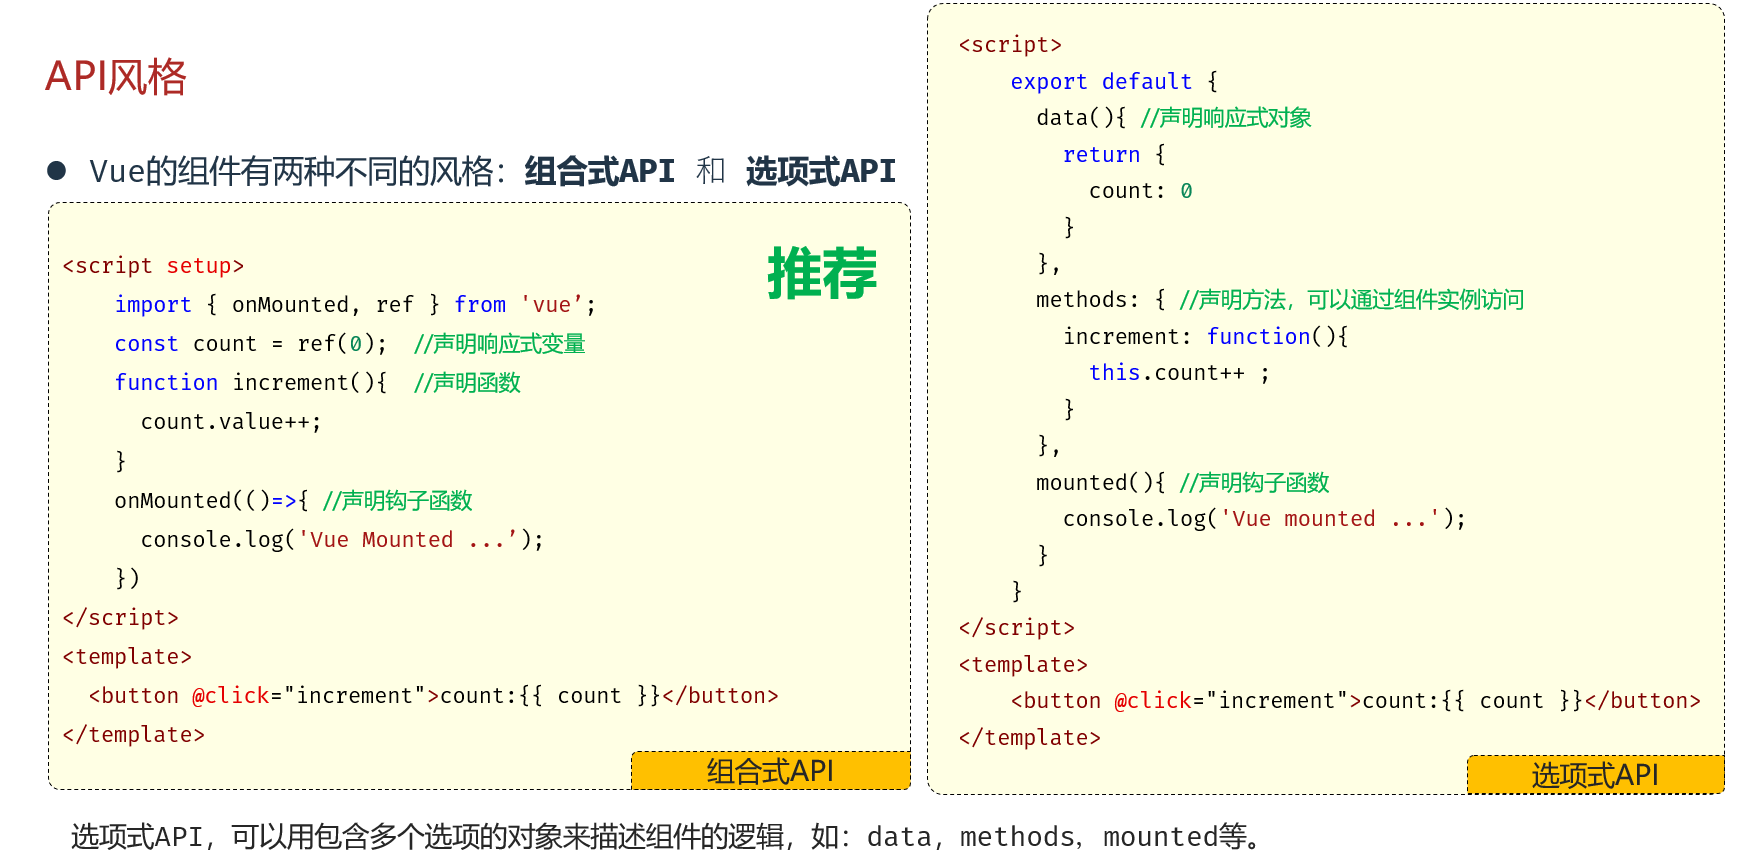The height and width of the screenshot is (860, 1747).
Task: Click '<template>' in the right code panel
Action: coord(1023,665)
